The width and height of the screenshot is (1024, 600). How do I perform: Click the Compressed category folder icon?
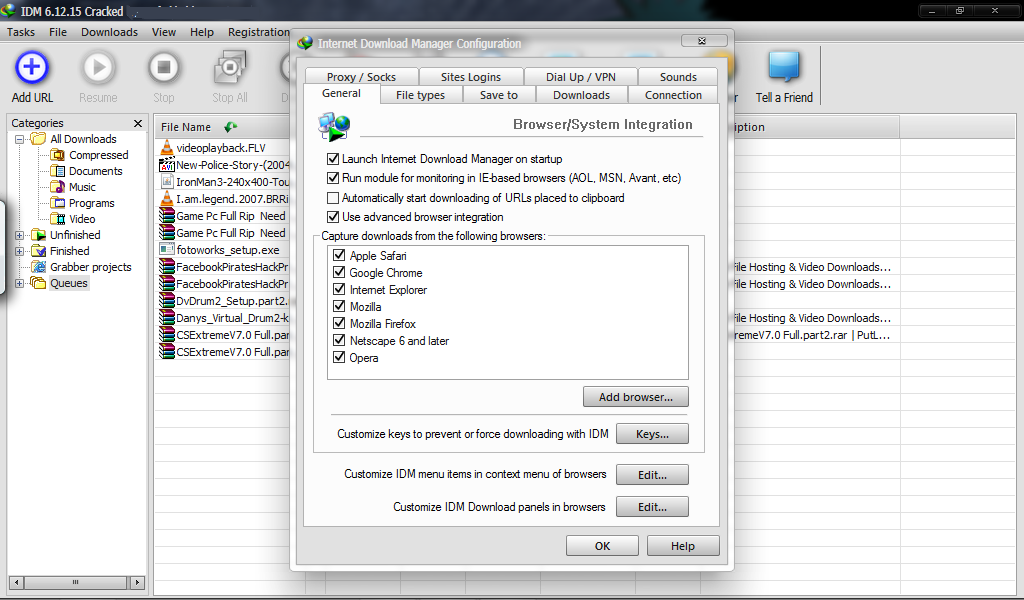point(58,155)
